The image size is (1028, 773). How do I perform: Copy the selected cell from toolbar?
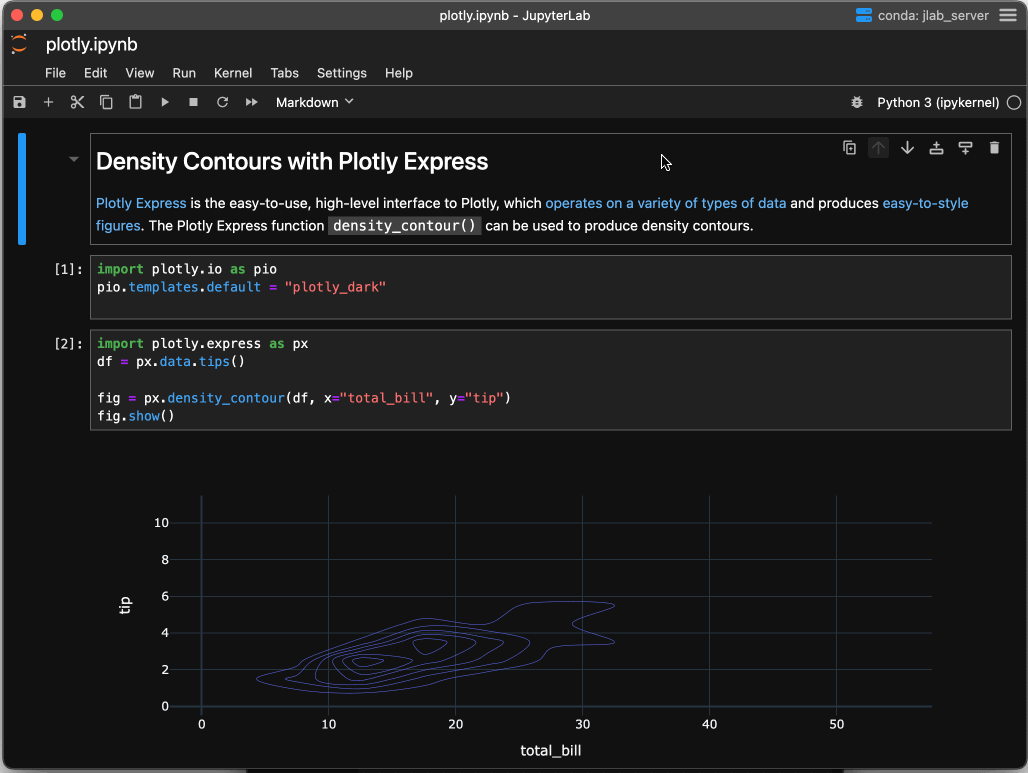click(x=106, y=102)
